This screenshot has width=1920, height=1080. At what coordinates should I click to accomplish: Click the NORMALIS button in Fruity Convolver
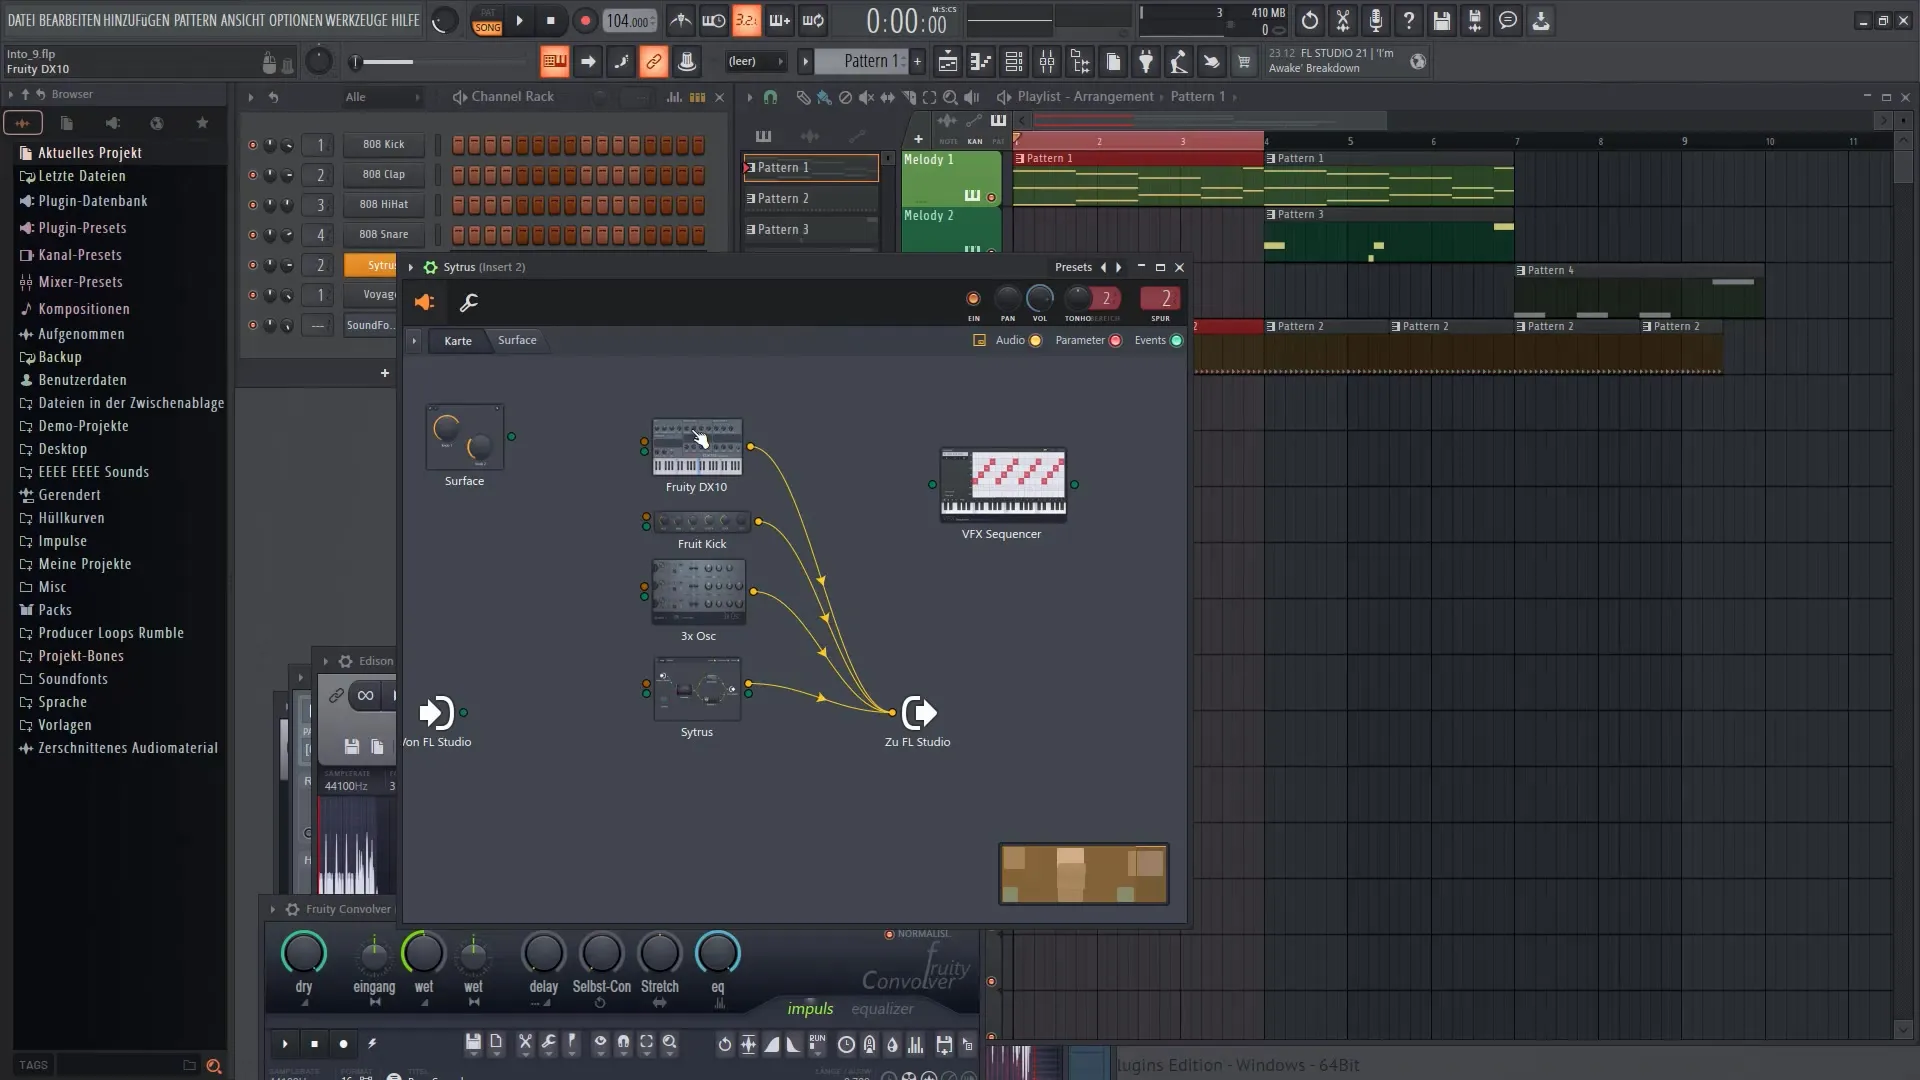(x=889, y=934)
